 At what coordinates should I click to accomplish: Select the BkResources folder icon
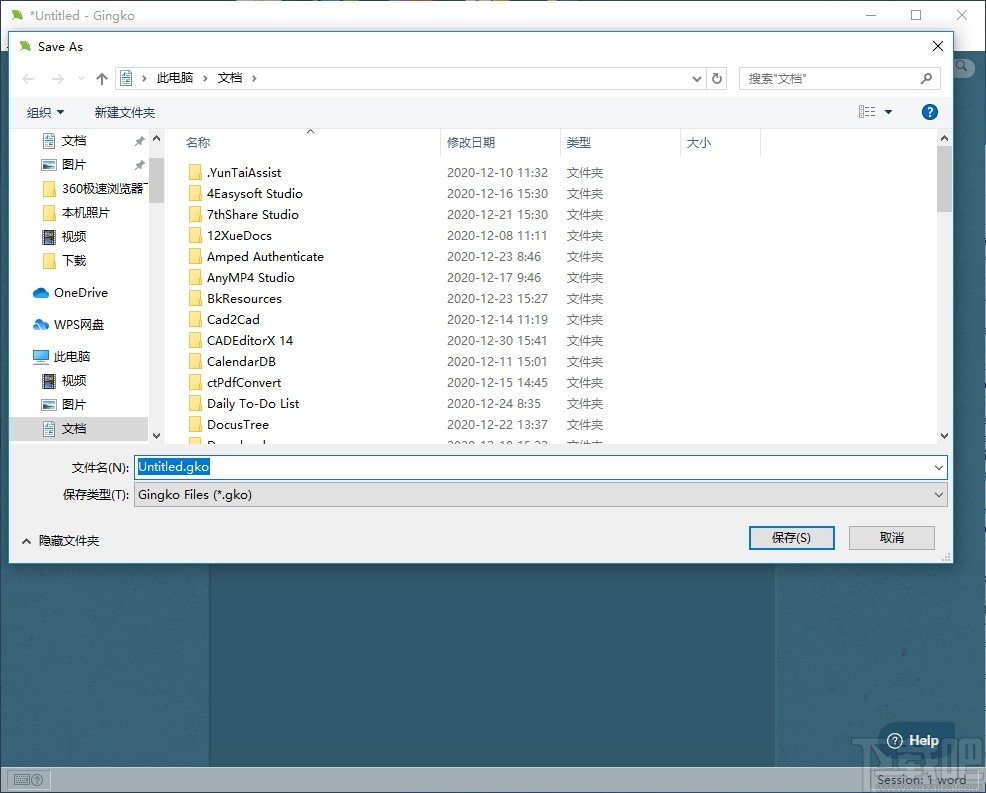[196, 299]
